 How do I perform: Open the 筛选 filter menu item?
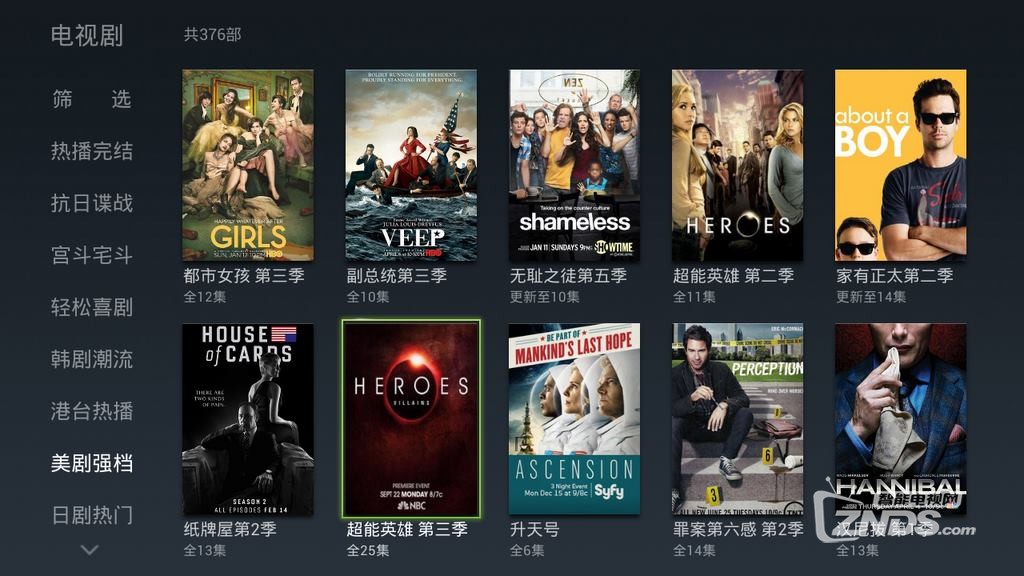92,99
